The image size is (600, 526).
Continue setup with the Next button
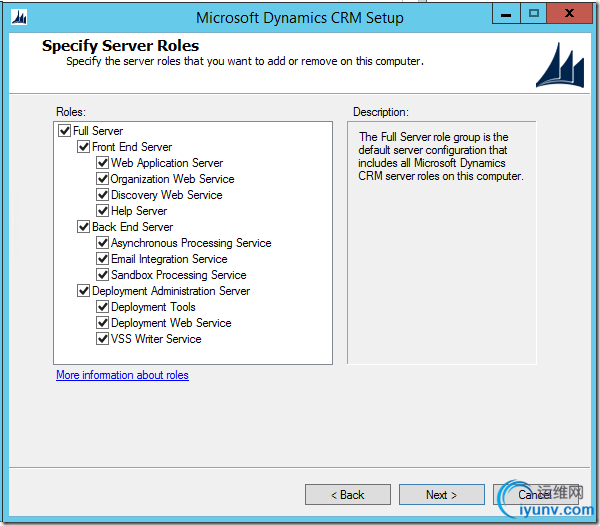coord(442,495)
